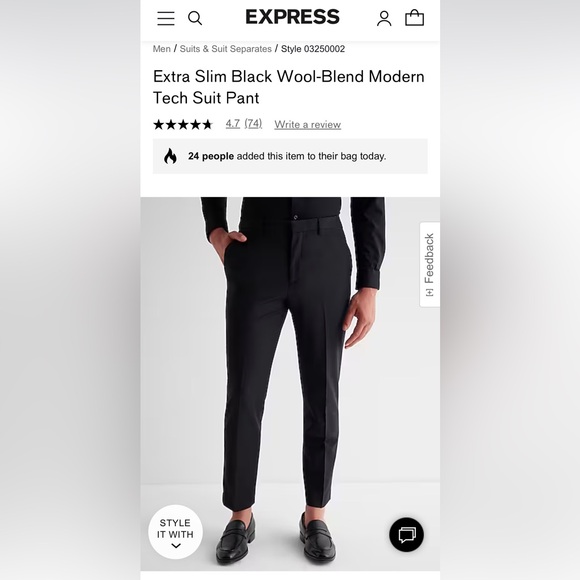Open the 4.7 rating link
This screenshot has height=580, width=580.
click(x=233, y=124)
